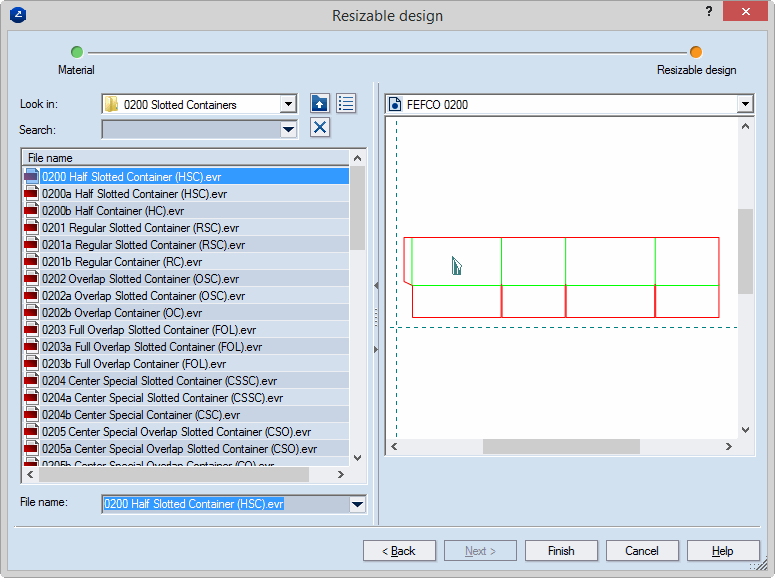Expand the Search dropdown arrow
775x578 pixels.
click(288, 129)
